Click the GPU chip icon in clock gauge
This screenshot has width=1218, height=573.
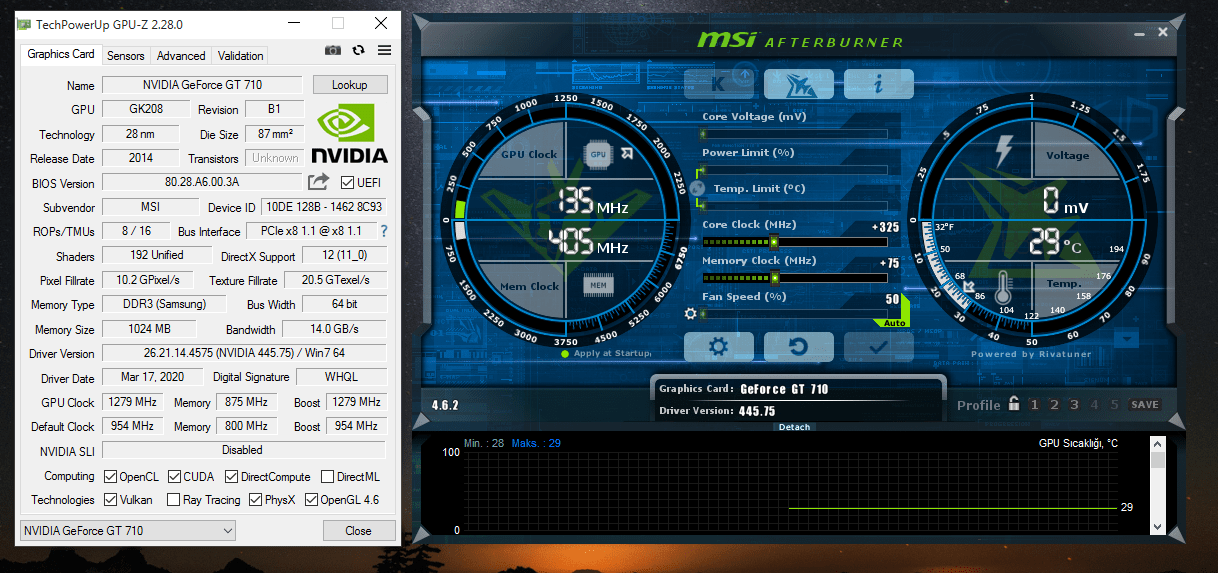click(x=598, y=155)
